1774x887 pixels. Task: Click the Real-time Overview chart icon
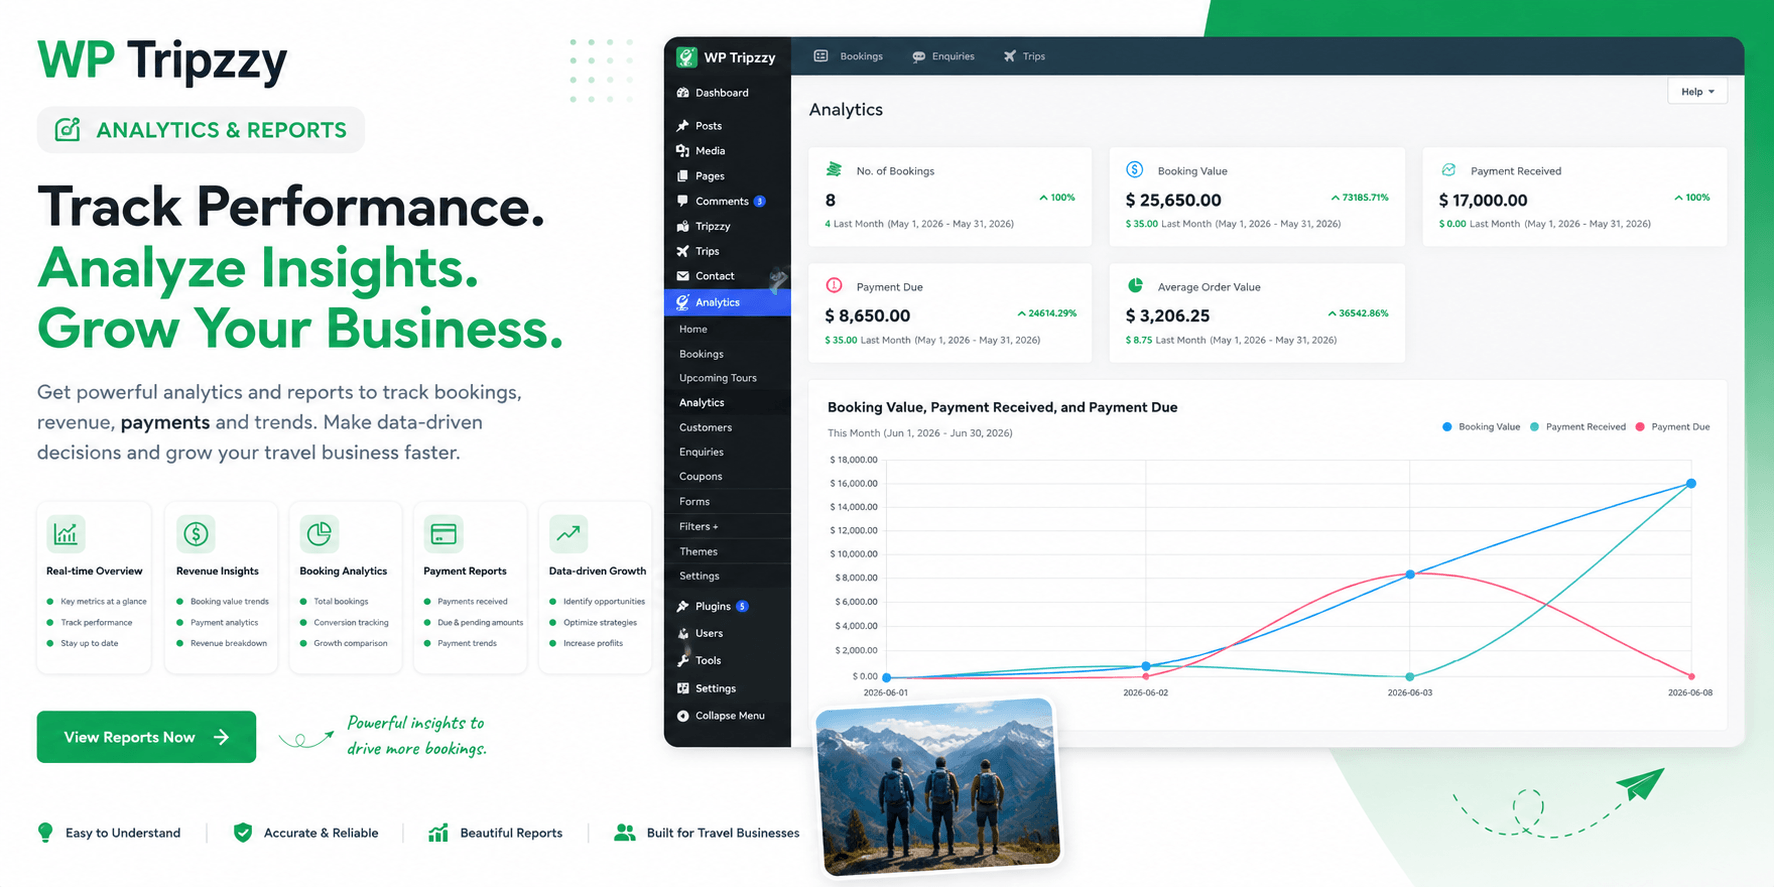point(66,534)
